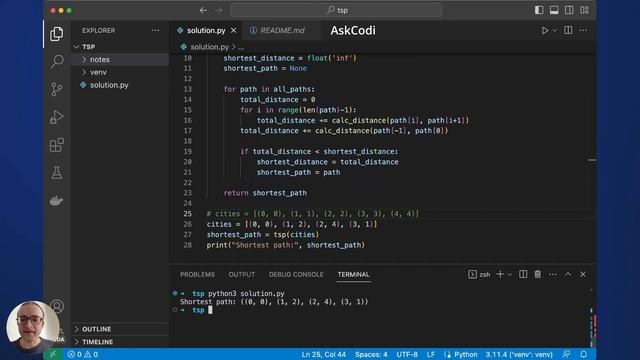Screen dimensions: 640x360
Task: Go forward with the navigation arrow
Action: click(219, 10)
